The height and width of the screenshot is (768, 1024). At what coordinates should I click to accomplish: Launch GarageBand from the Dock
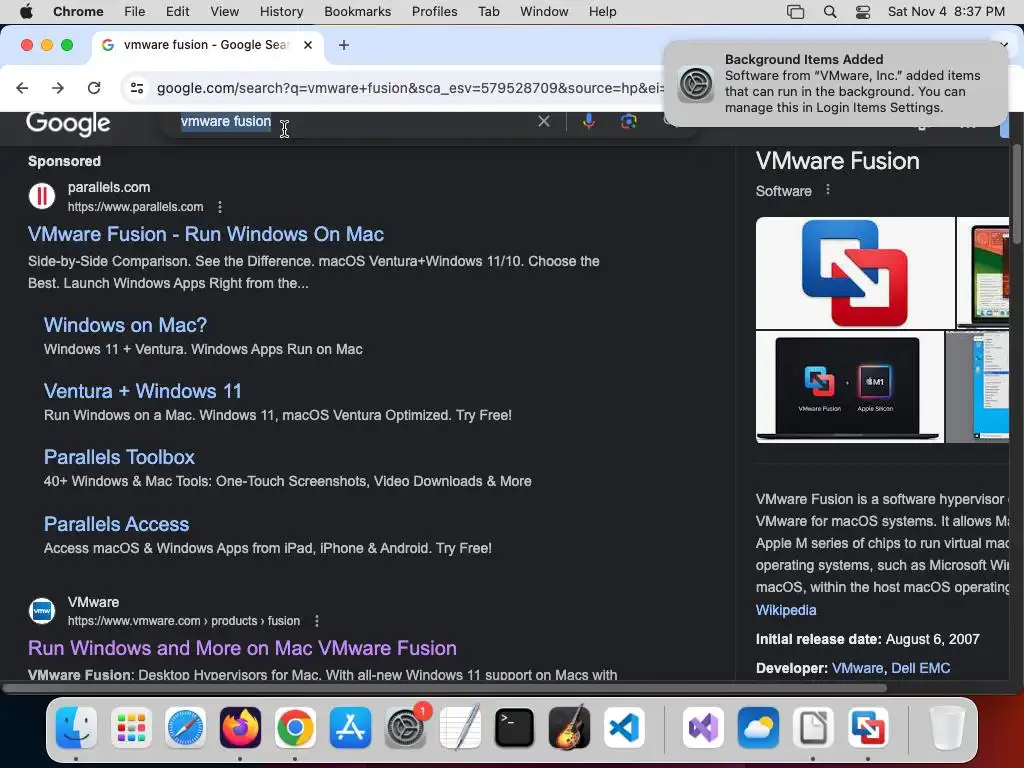569,727
